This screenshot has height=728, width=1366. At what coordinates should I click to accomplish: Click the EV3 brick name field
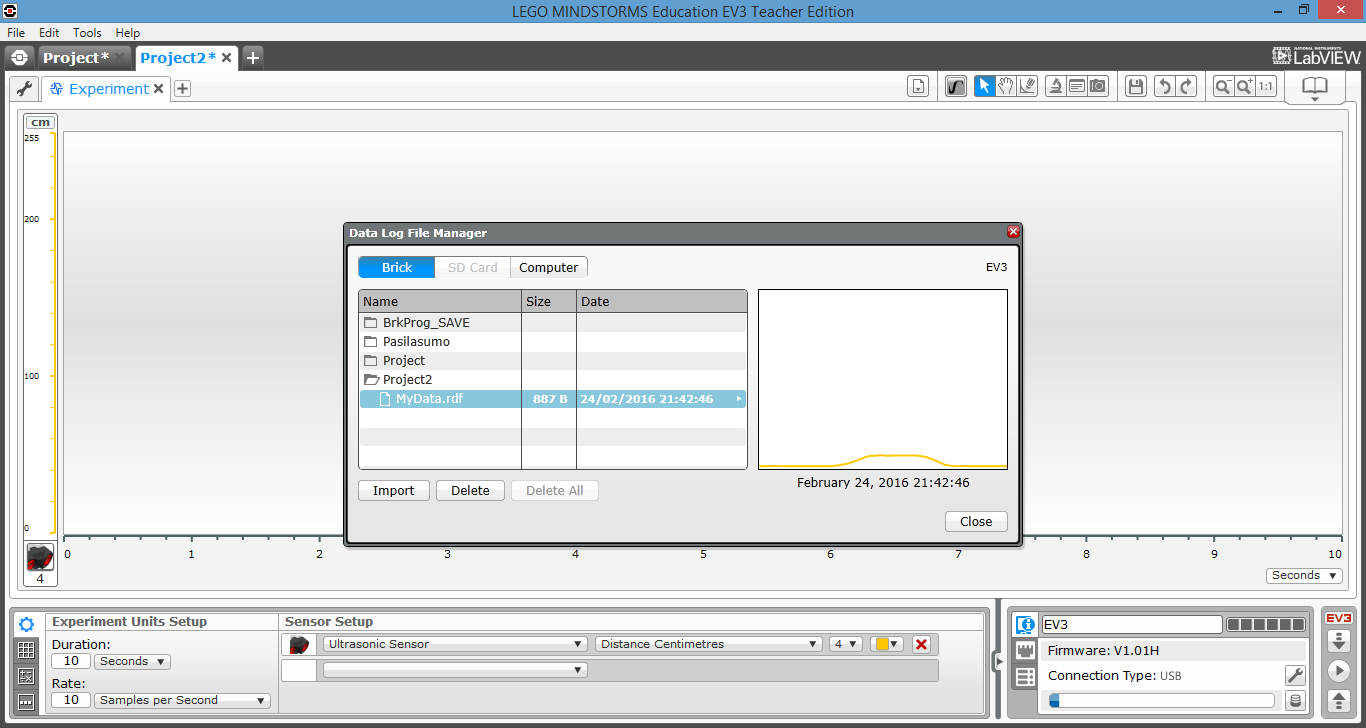1132,624
